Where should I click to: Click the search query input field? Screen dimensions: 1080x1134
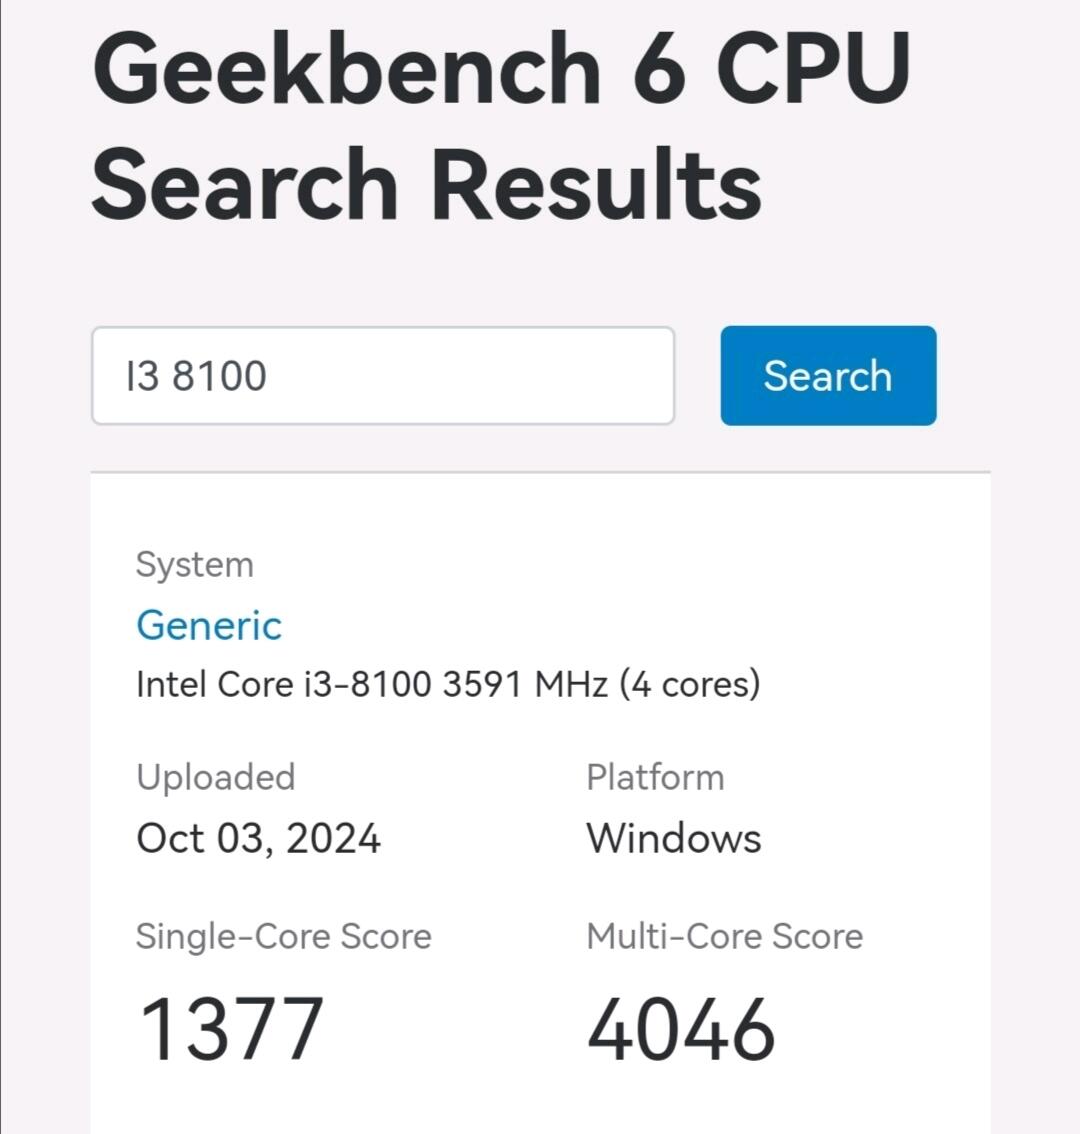point(382,376)
